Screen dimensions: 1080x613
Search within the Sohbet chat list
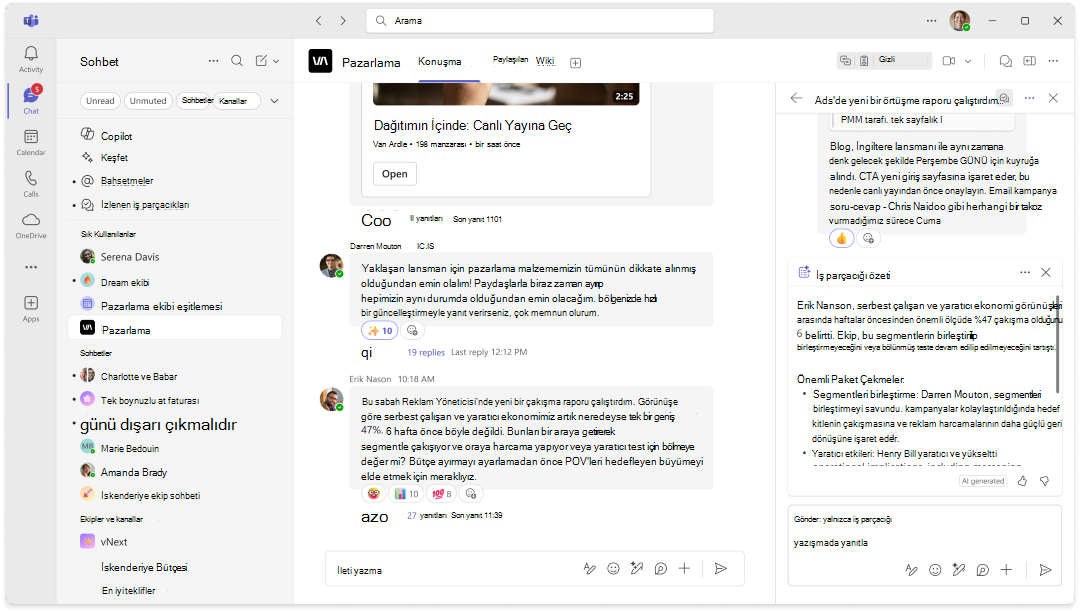click(237, 61)
